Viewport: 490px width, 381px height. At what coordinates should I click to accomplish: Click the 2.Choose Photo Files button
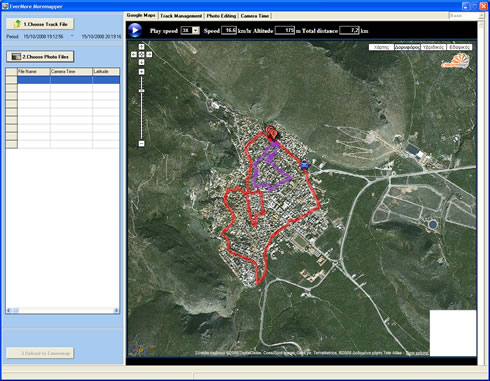(x=40, y=57)
